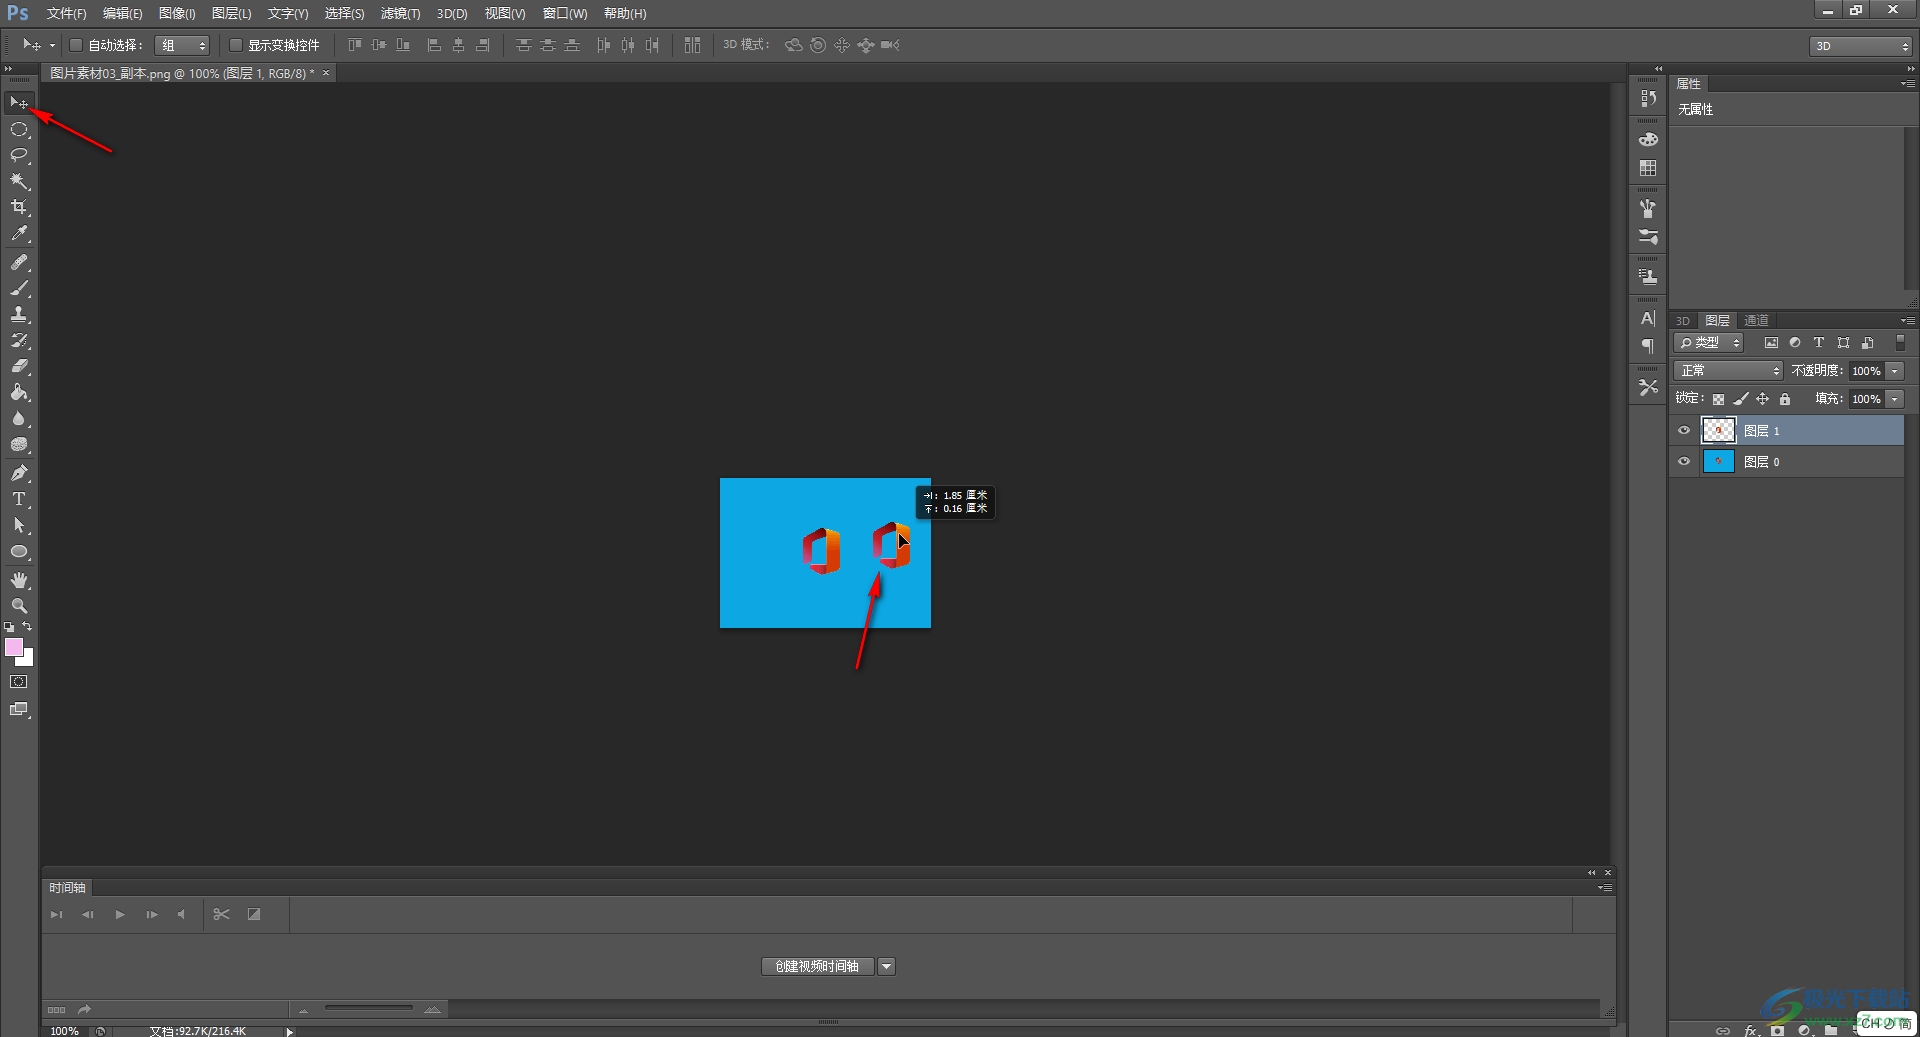Open the layer filter 类型 dropdown

point(1709,342)
